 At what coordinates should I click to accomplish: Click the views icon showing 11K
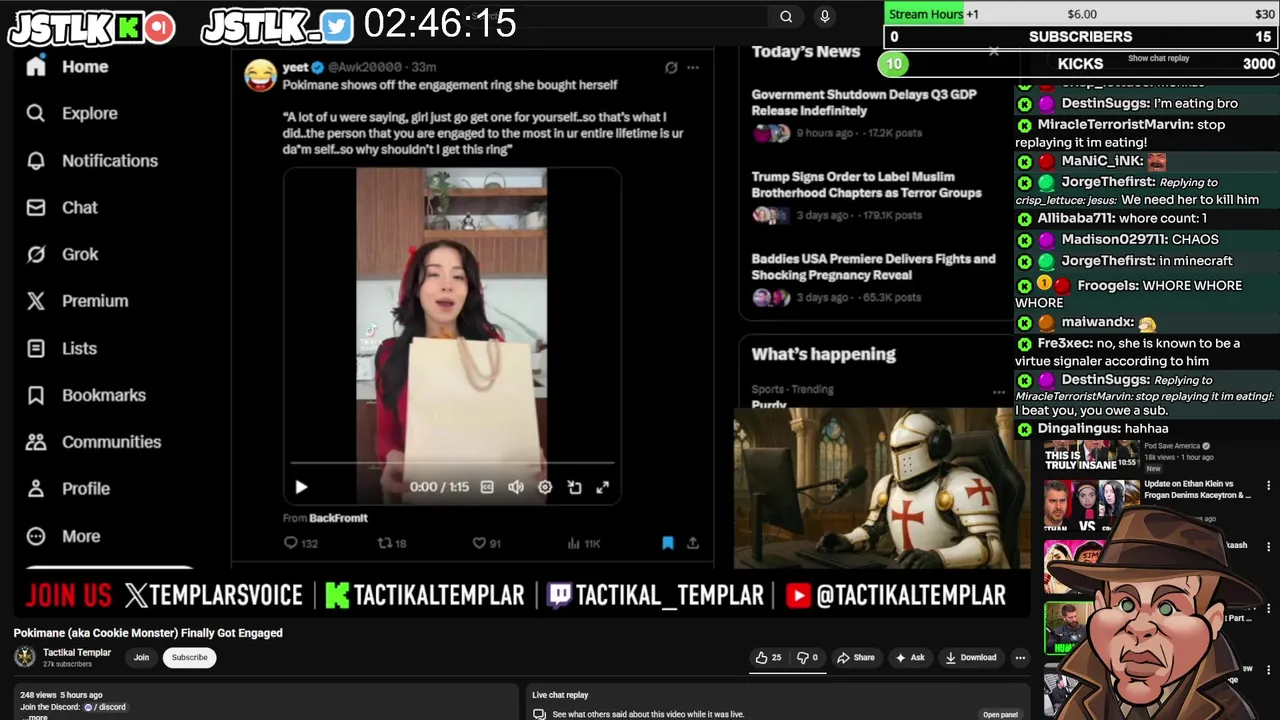(x=574, y=543)
